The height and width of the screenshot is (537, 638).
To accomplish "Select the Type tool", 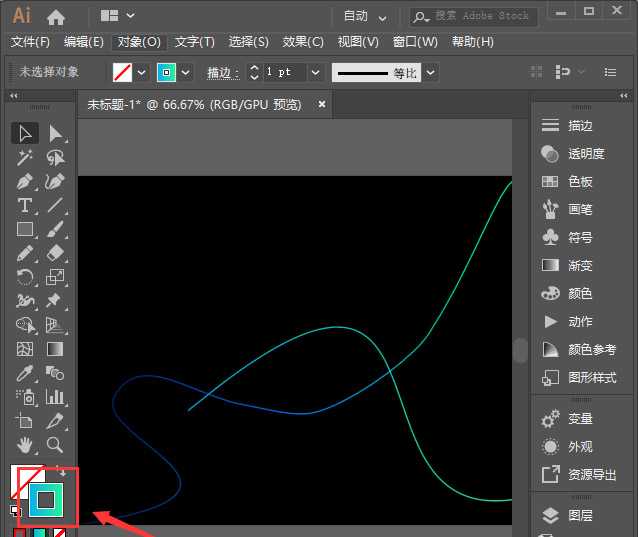I will click(x=26, y=205).
